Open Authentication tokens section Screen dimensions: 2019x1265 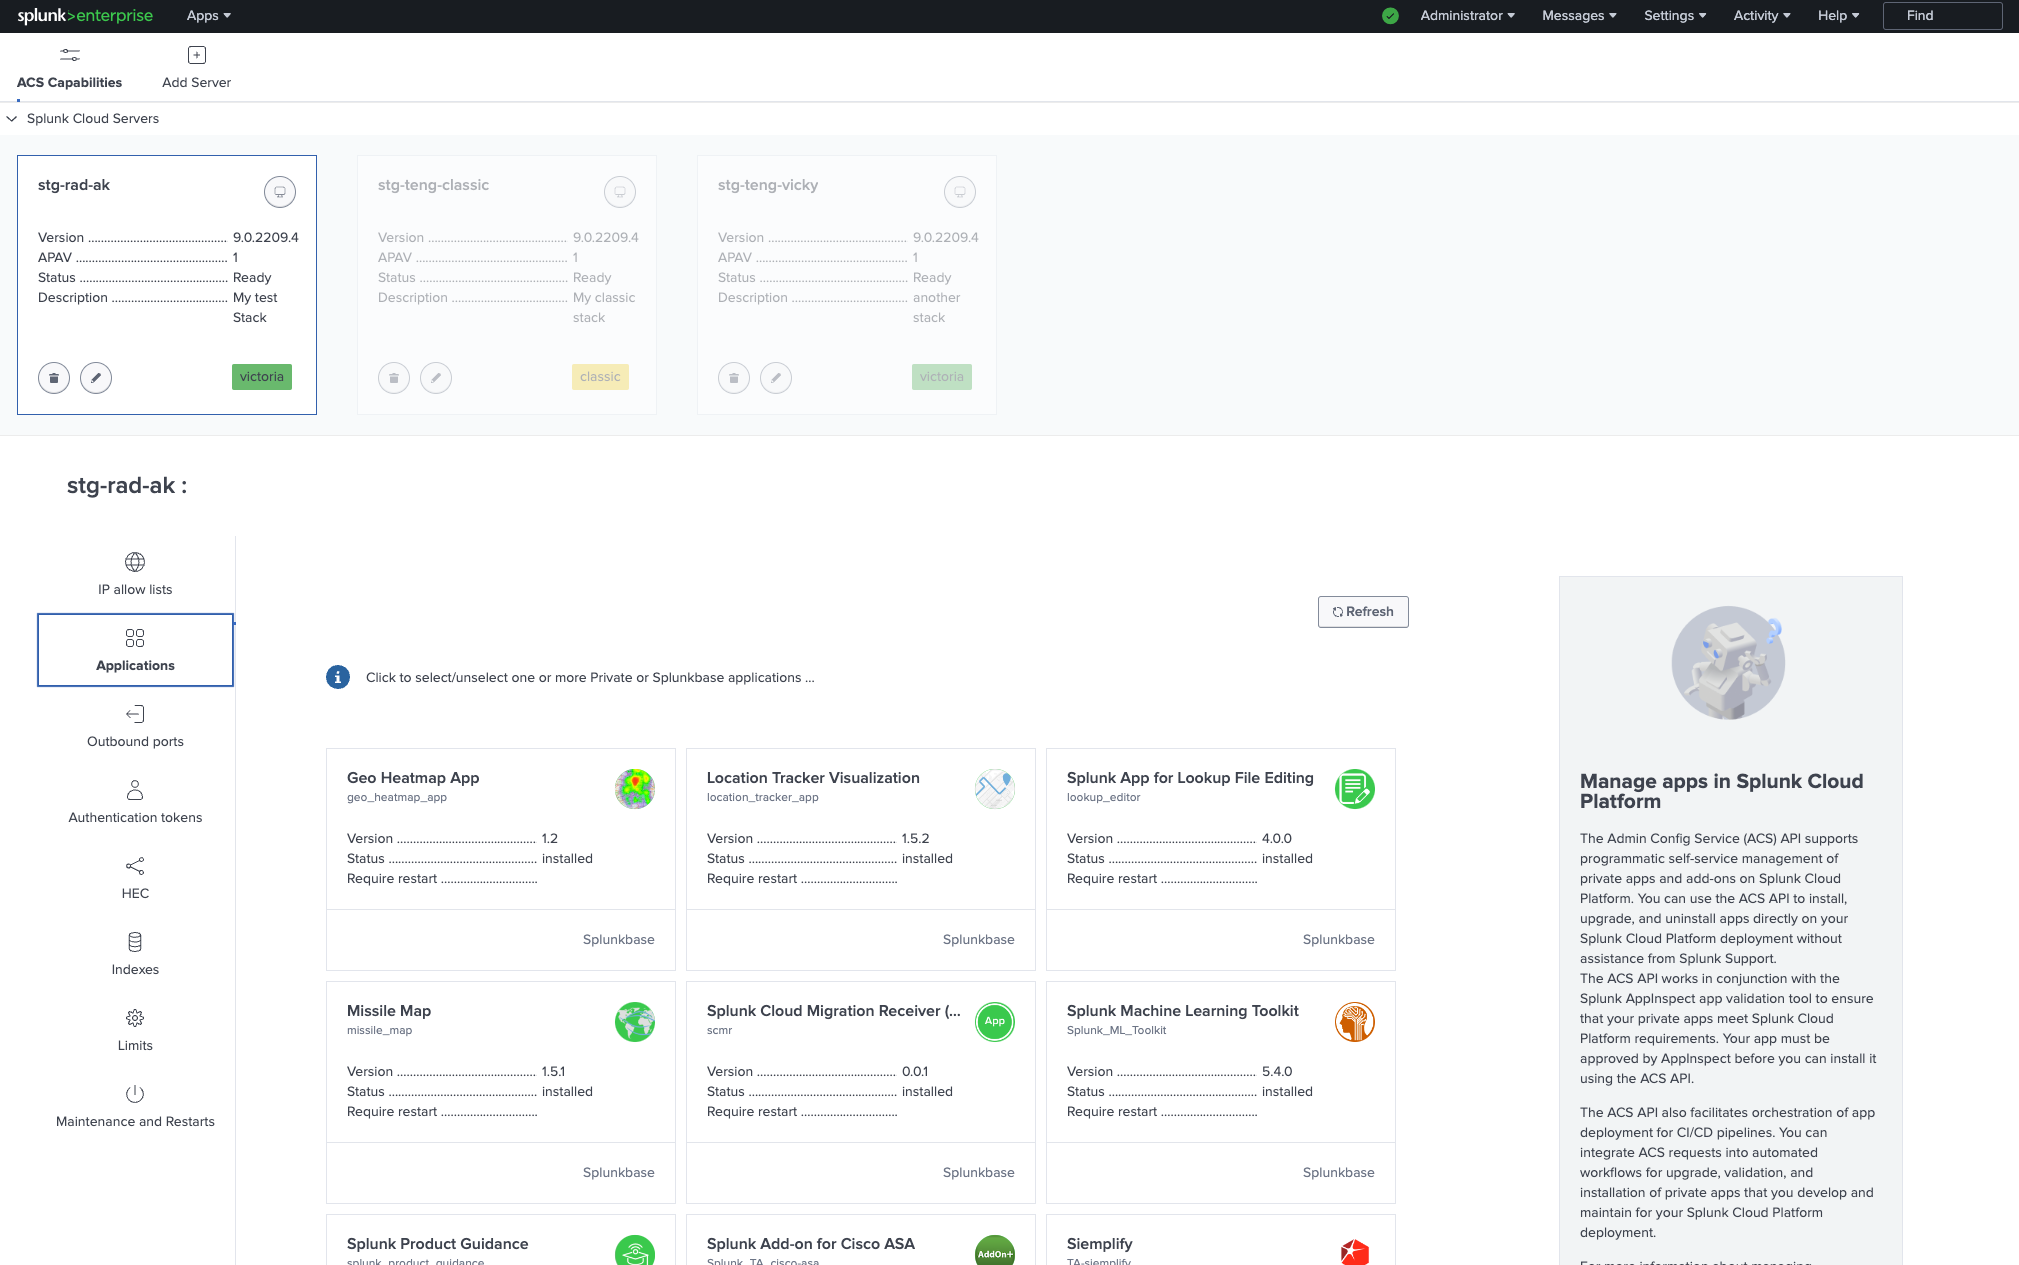point(135,802)
